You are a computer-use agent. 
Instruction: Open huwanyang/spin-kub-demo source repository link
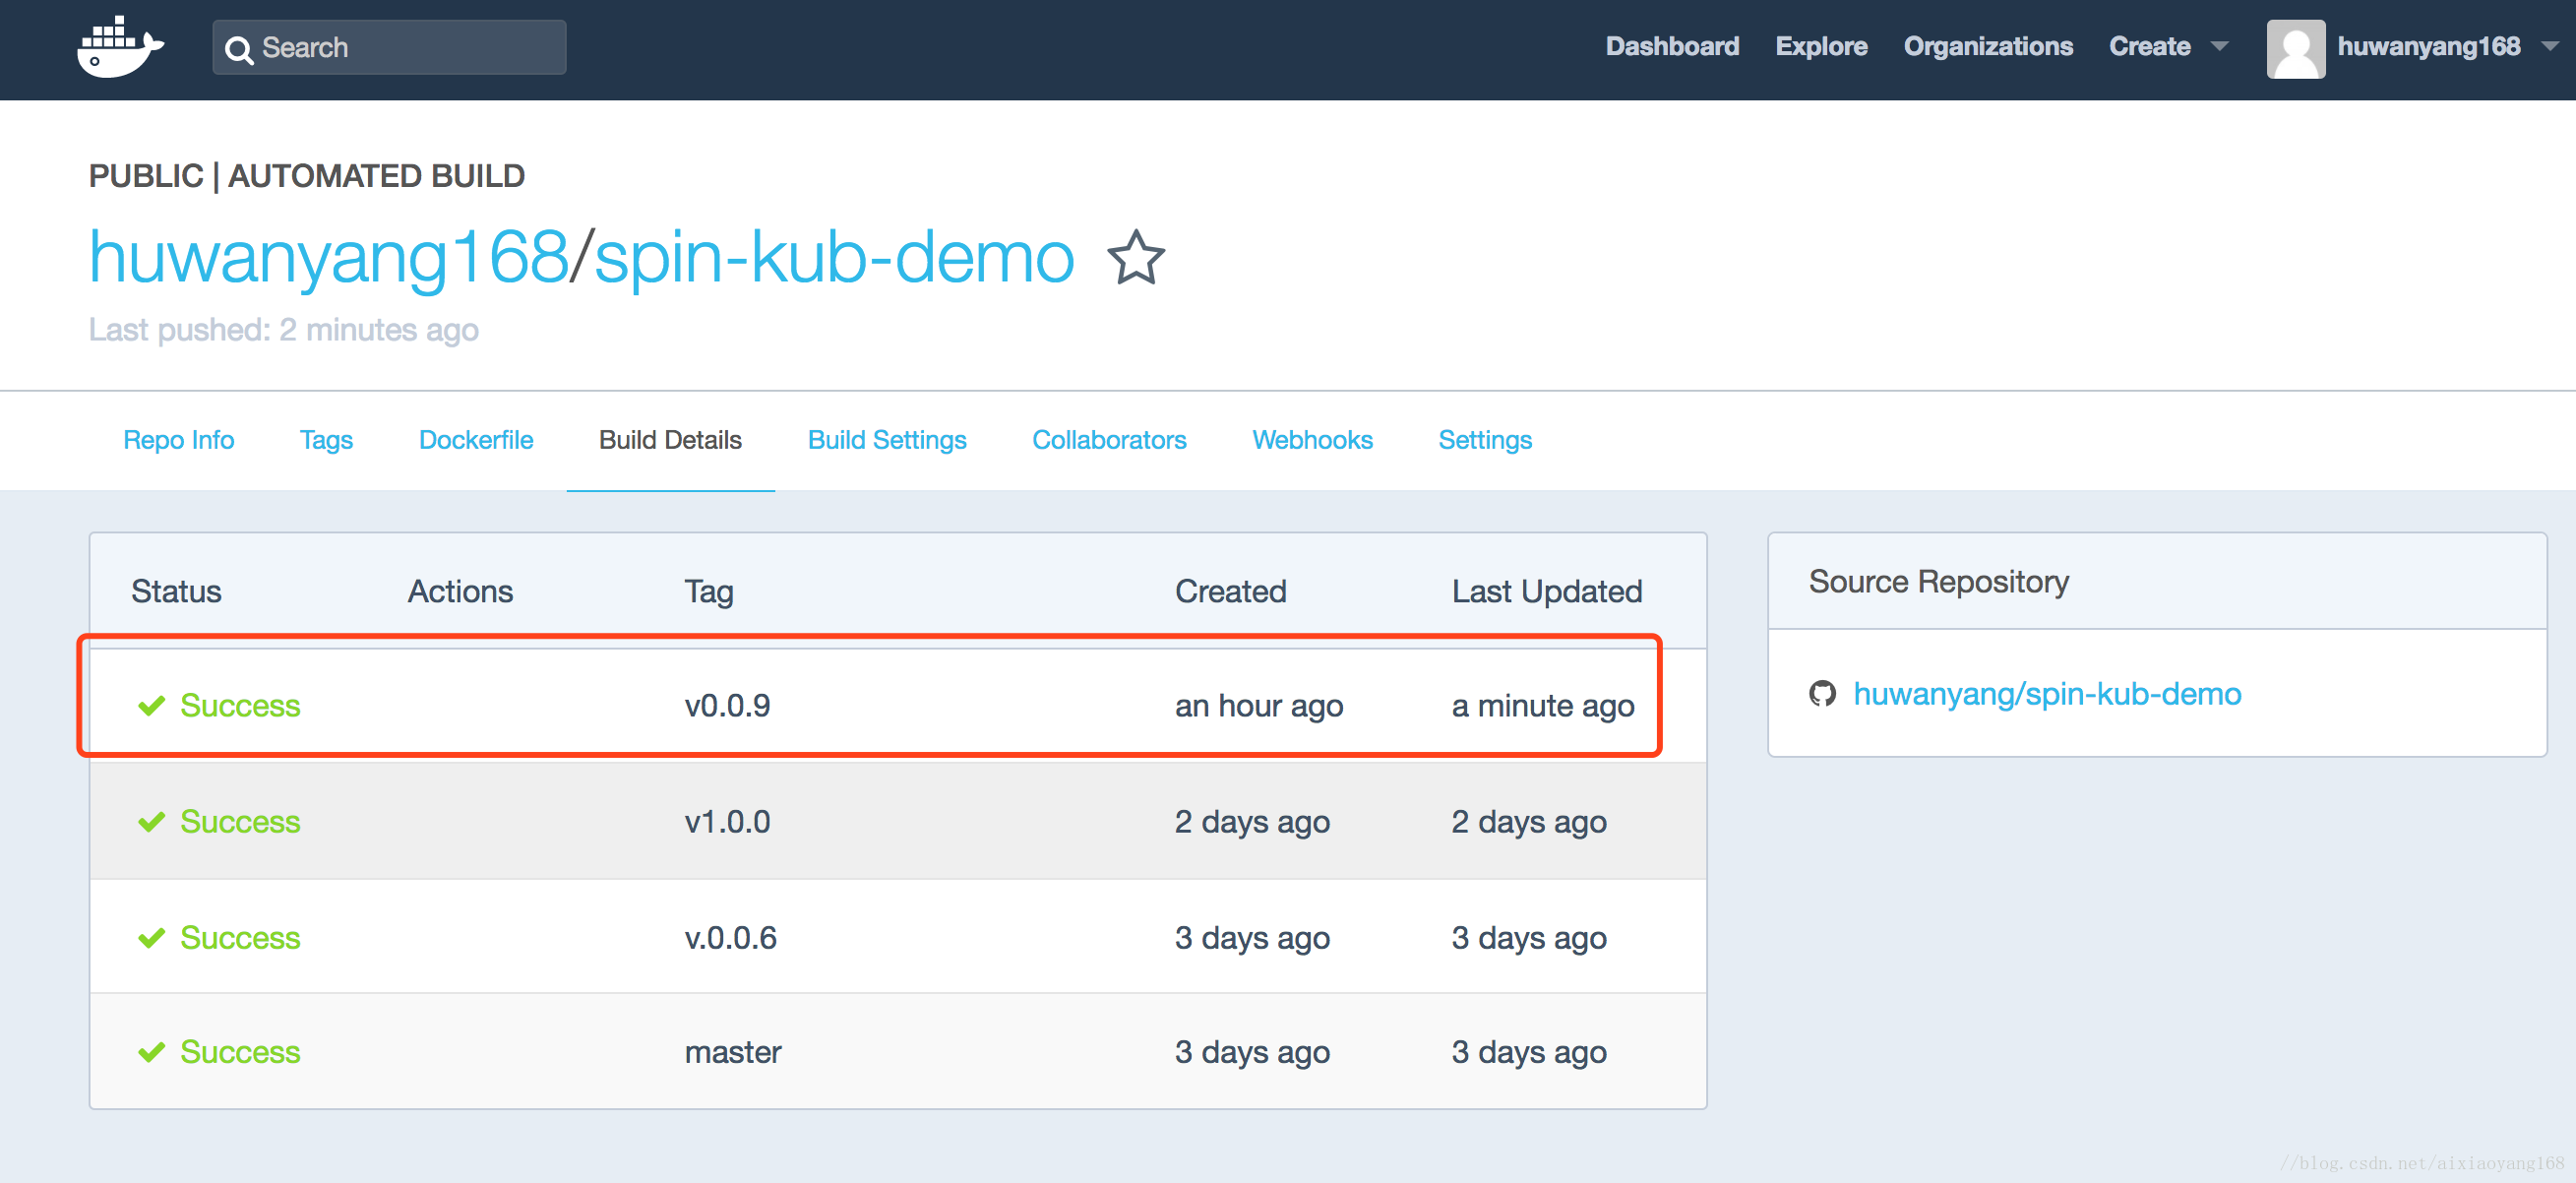(2047, 693)
